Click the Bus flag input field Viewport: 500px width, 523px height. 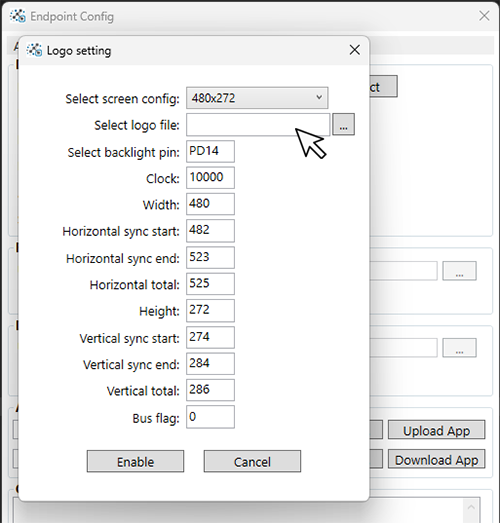click(x=210, y=417)
